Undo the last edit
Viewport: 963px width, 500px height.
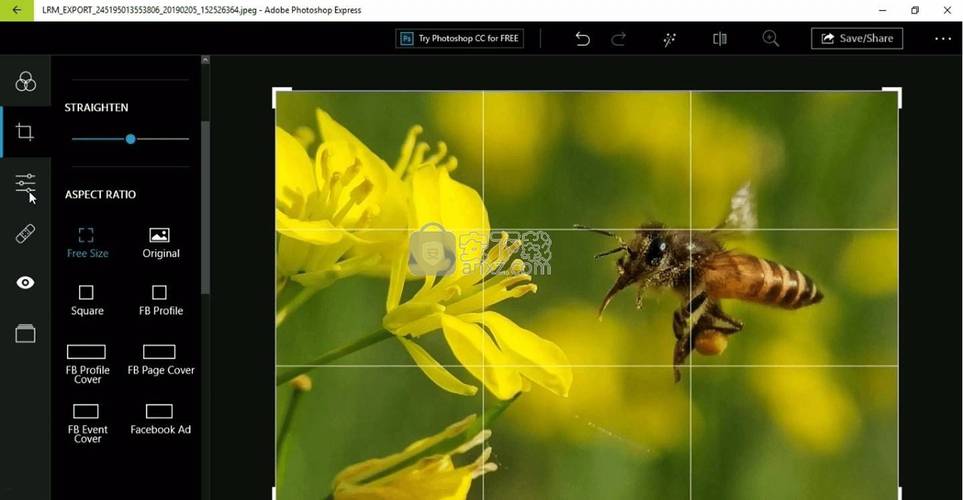click(582, 39)
